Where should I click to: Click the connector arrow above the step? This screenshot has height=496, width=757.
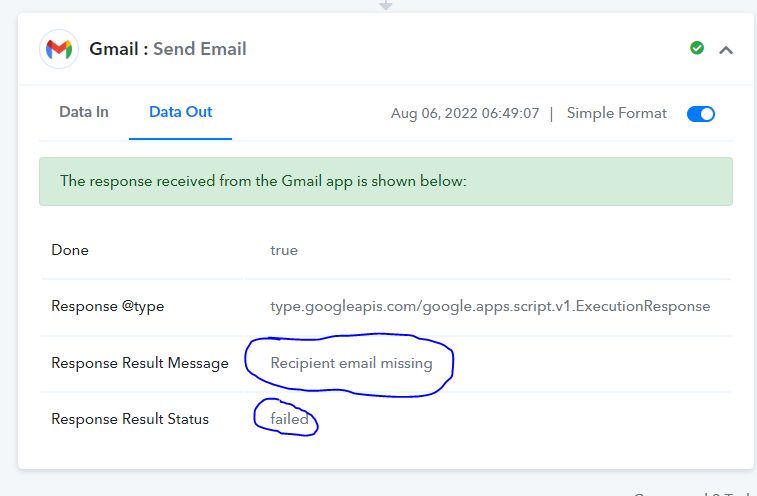[386, 5]
